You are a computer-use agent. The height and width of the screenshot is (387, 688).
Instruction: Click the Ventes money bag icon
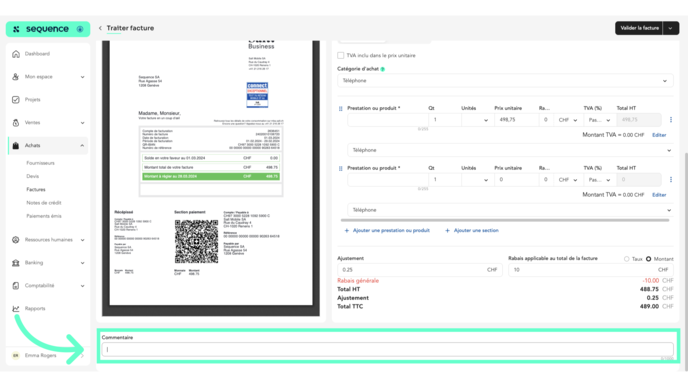pos(16,123)
